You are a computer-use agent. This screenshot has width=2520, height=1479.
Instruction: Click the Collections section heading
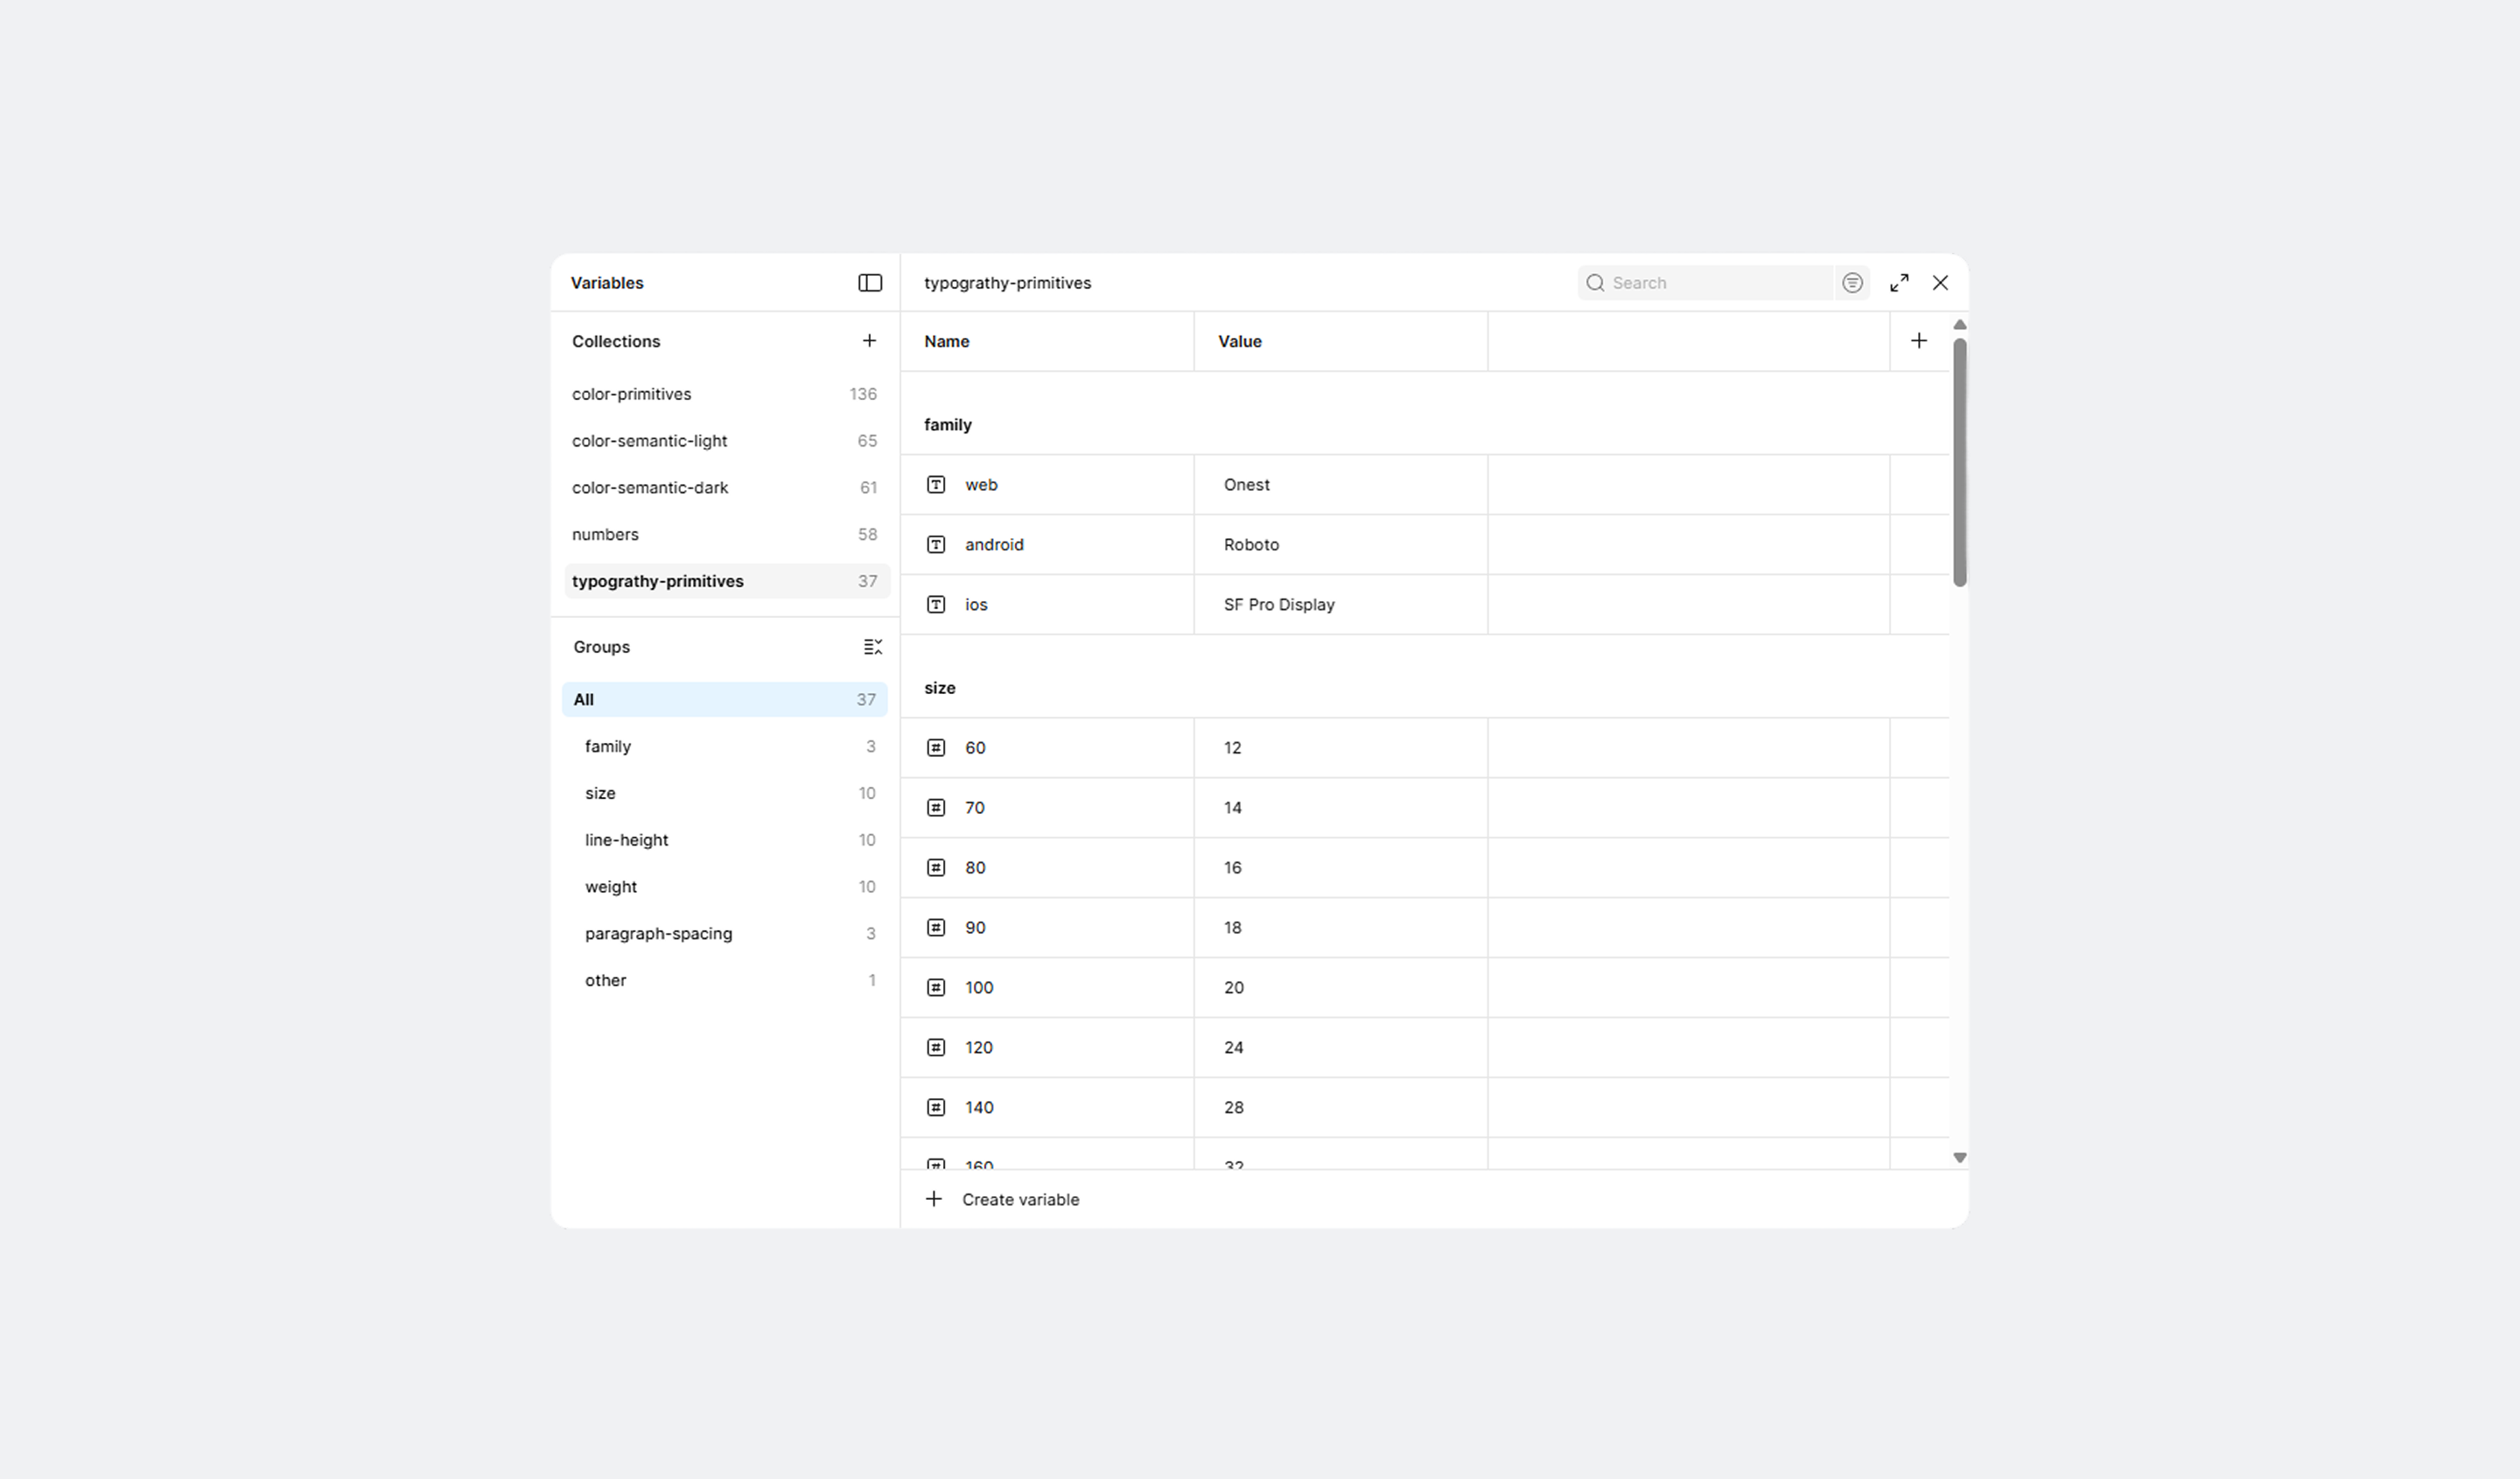point(616,342)
